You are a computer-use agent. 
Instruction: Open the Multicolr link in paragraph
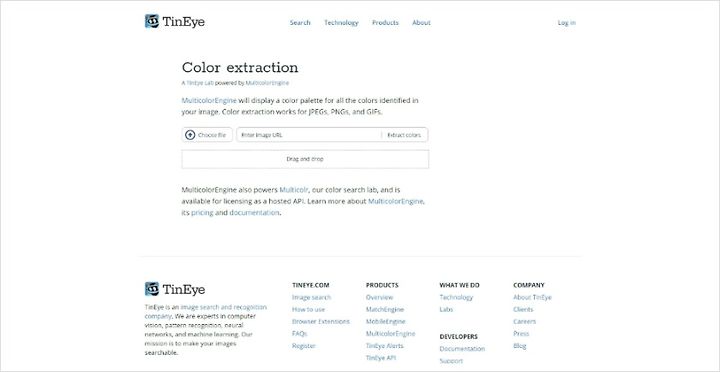coord(294,190)
